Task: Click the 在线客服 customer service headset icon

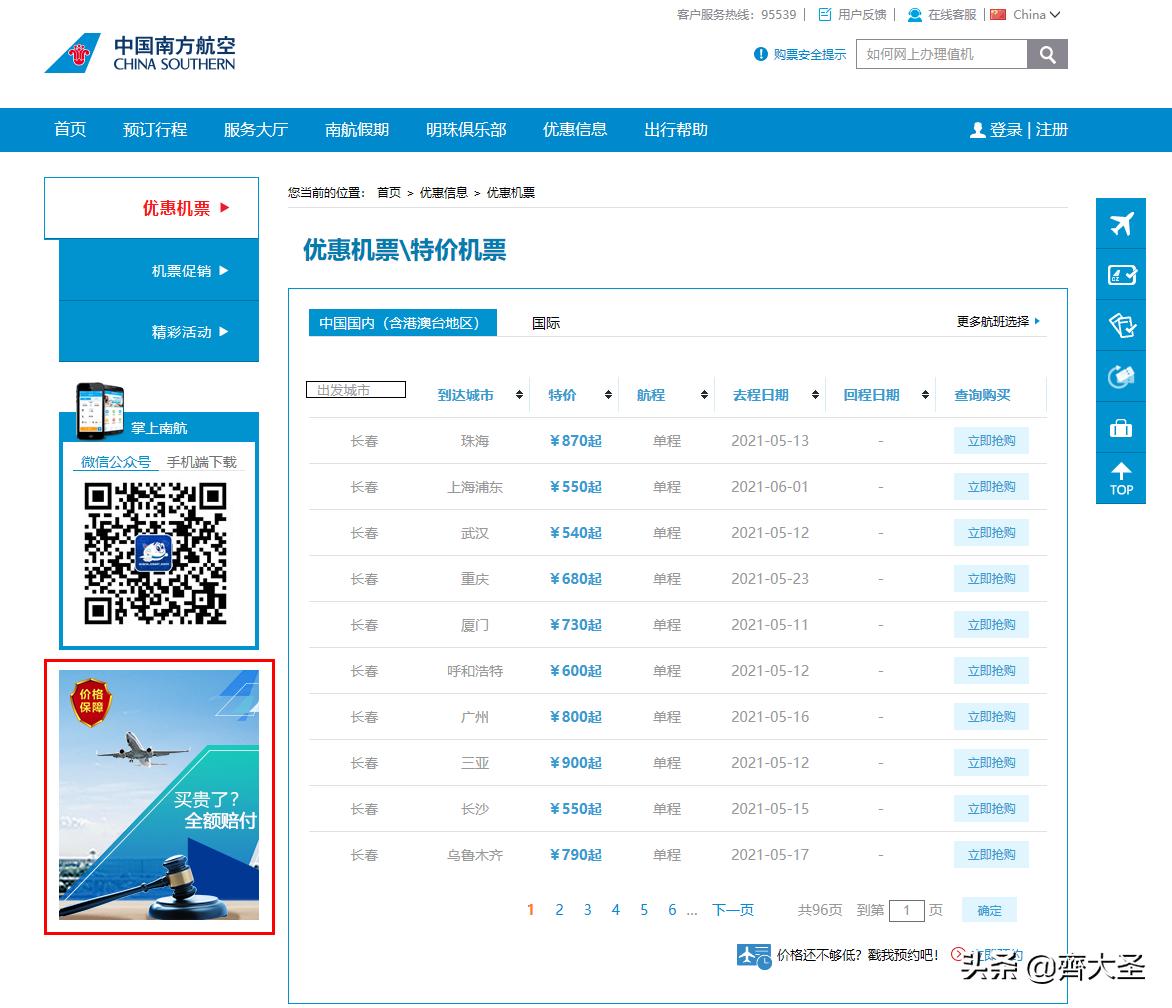Action: [913, 14]
